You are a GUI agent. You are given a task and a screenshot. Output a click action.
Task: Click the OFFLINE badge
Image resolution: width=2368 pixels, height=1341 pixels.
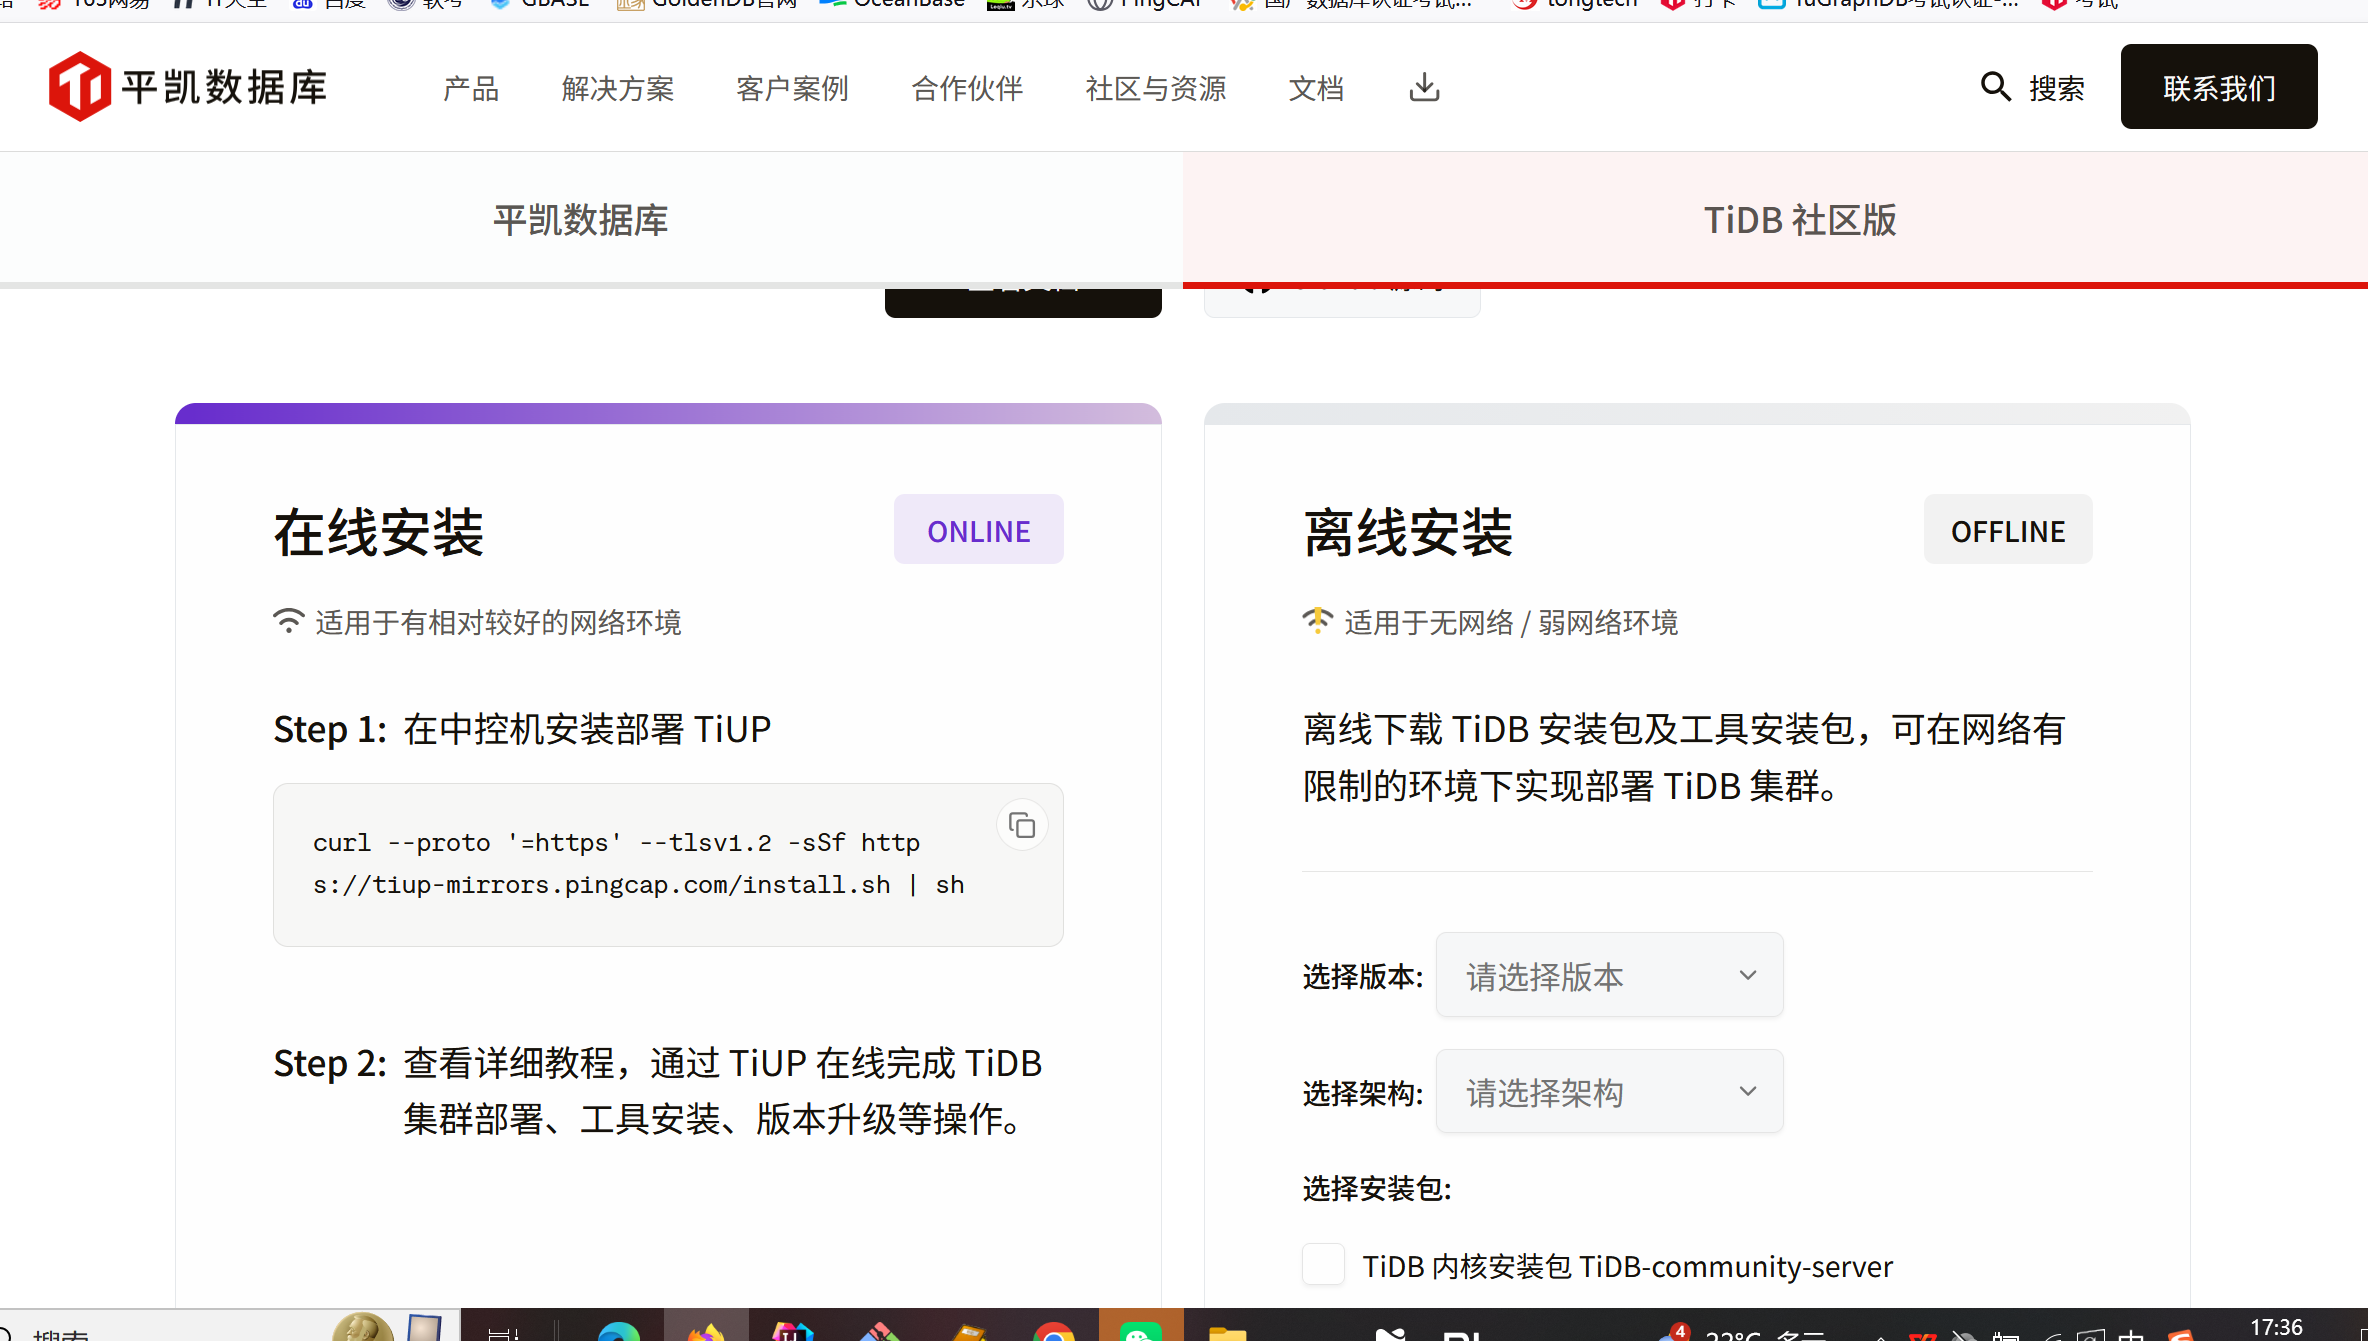(2007, 530)
